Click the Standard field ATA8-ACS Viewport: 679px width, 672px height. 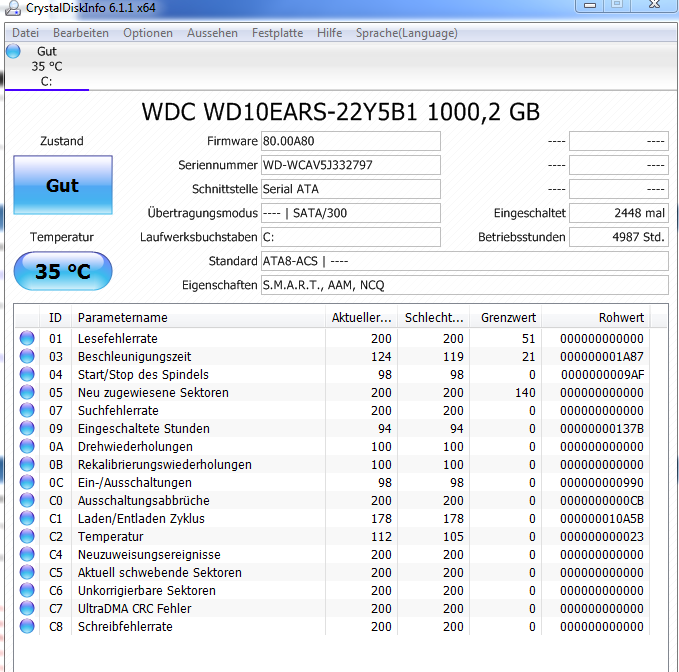(465, 261)
